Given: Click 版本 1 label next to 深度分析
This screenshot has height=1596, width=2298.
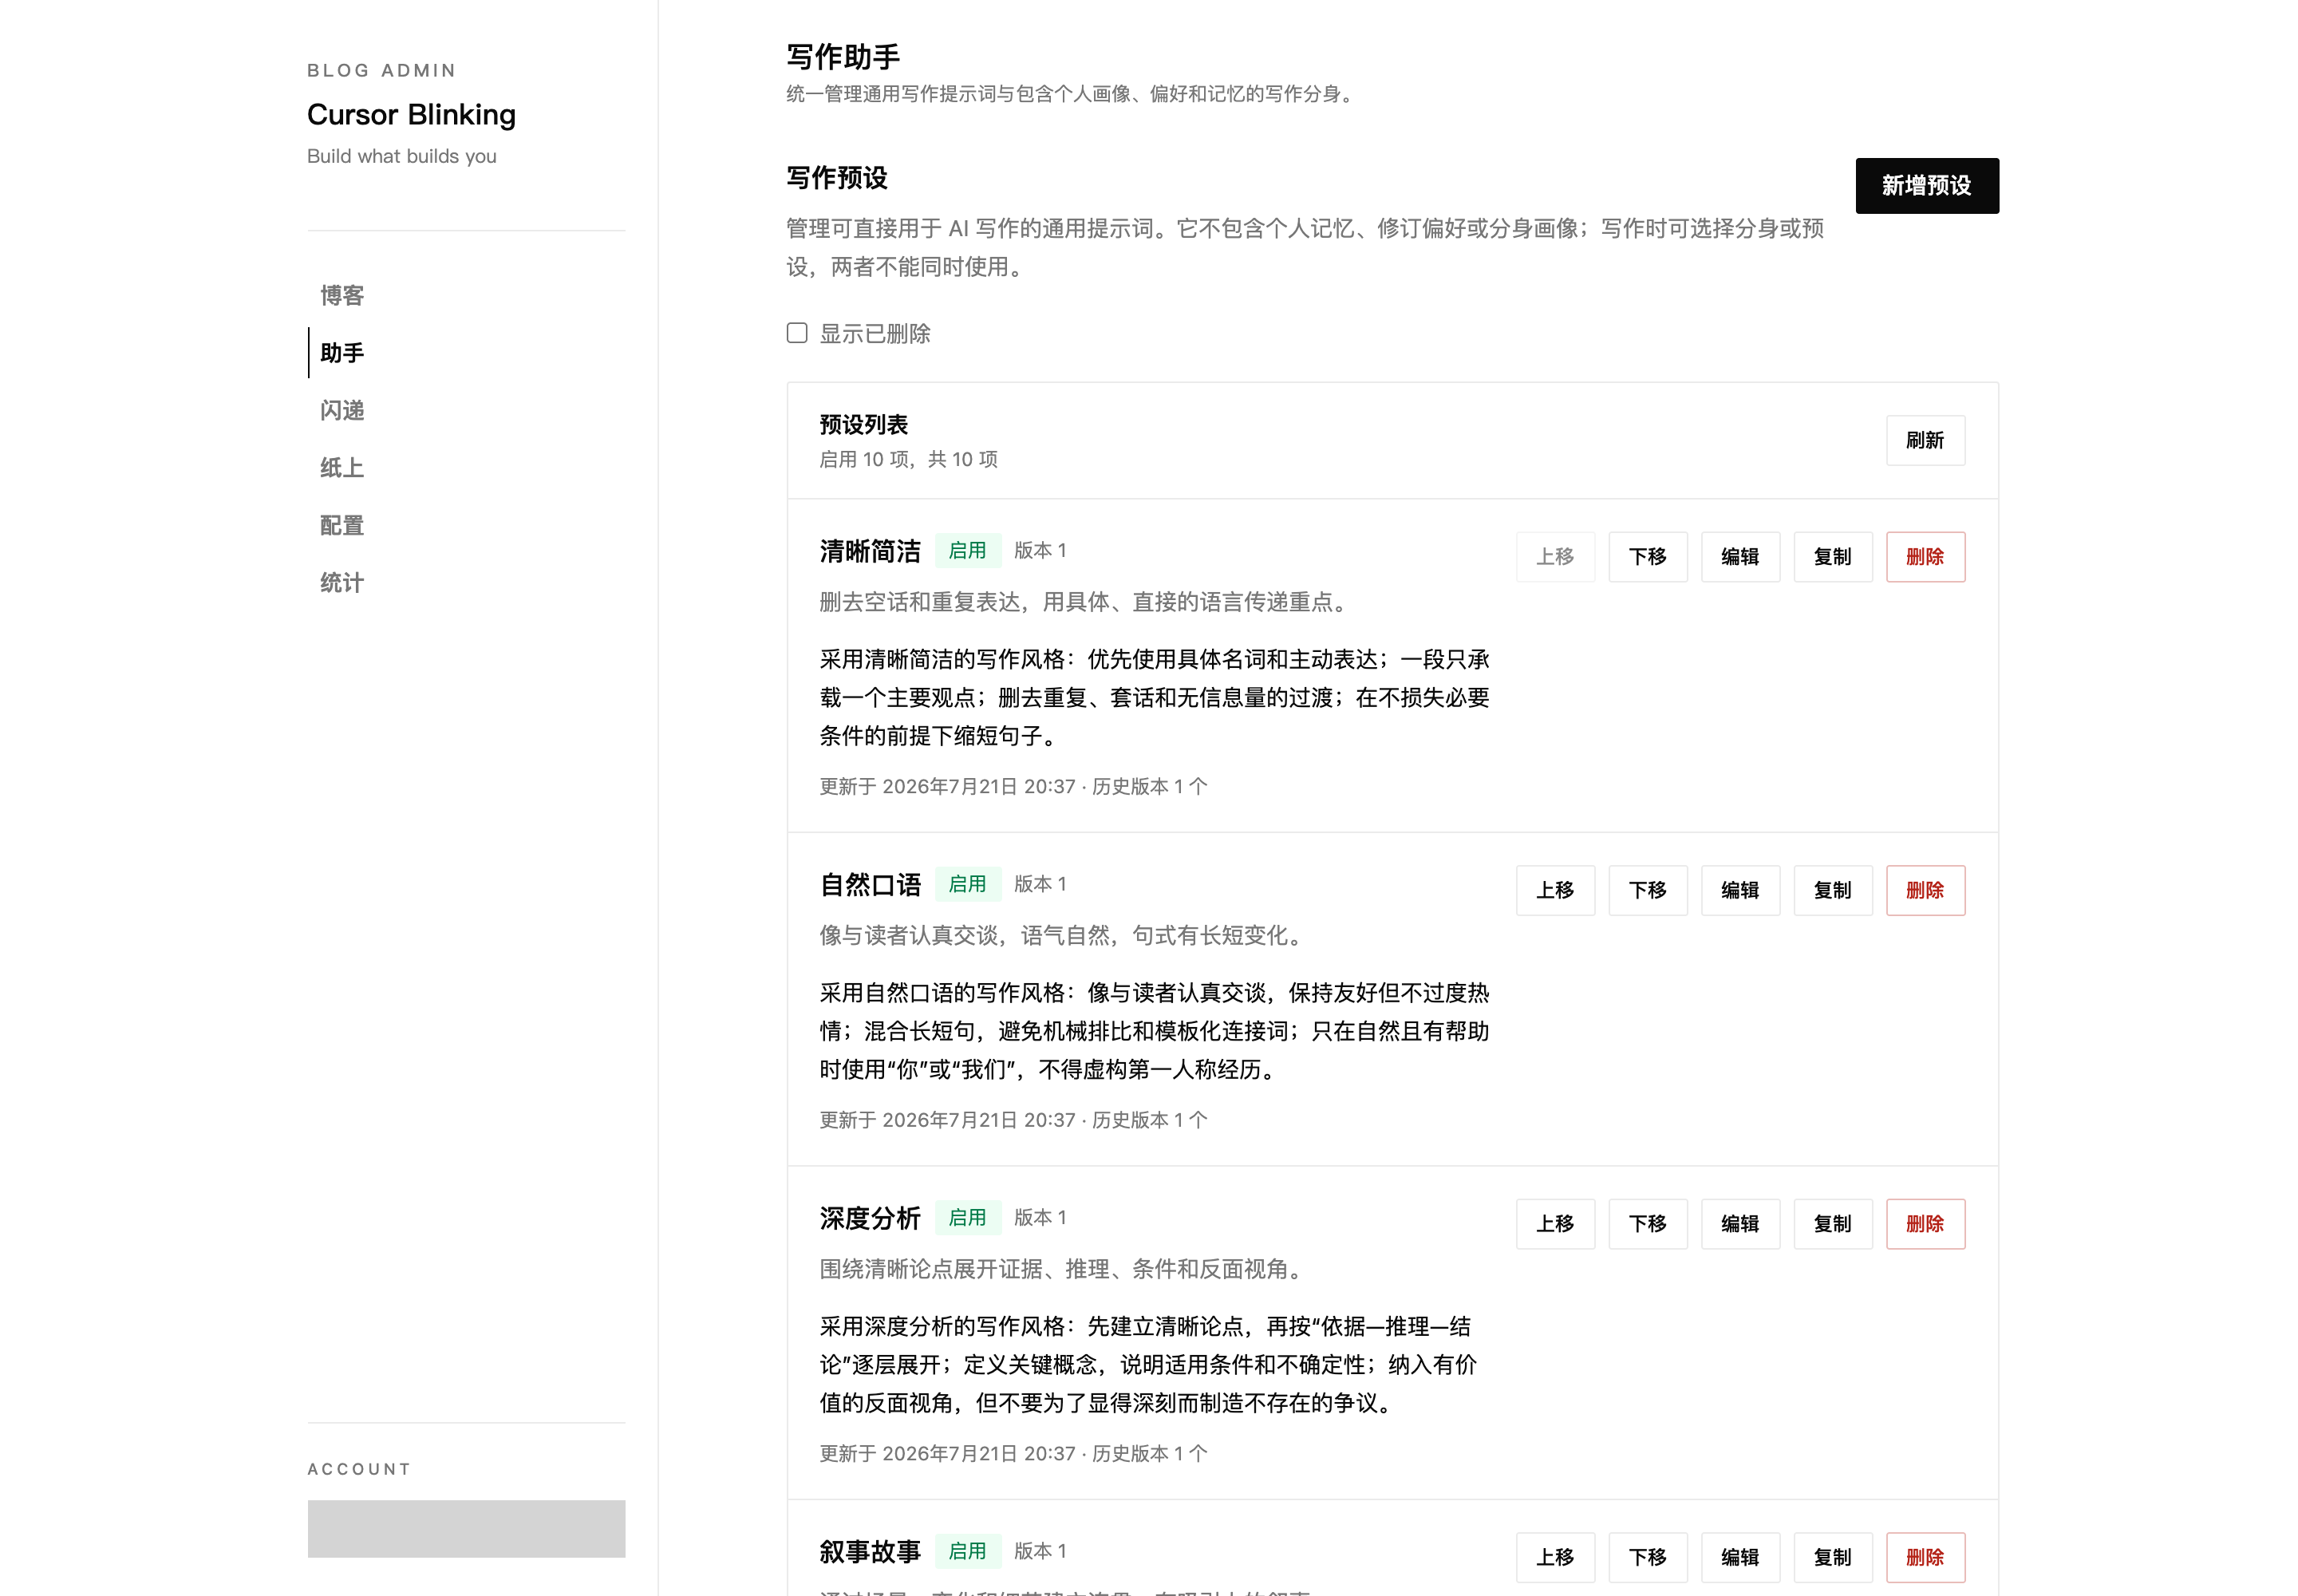Looking at the screenshot, I should pyautogui.click(x=1040, y=1218).
